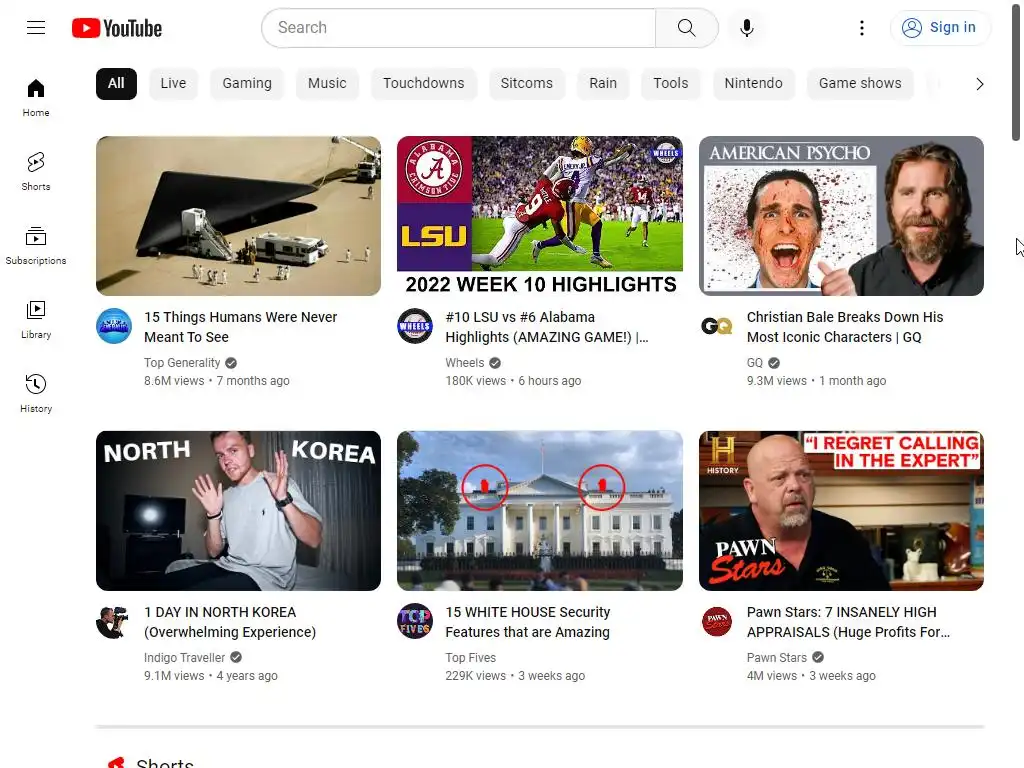Open Subscriptions in the sidebar
This screenshot has height=768, width=1024.
tap(36, 246)
